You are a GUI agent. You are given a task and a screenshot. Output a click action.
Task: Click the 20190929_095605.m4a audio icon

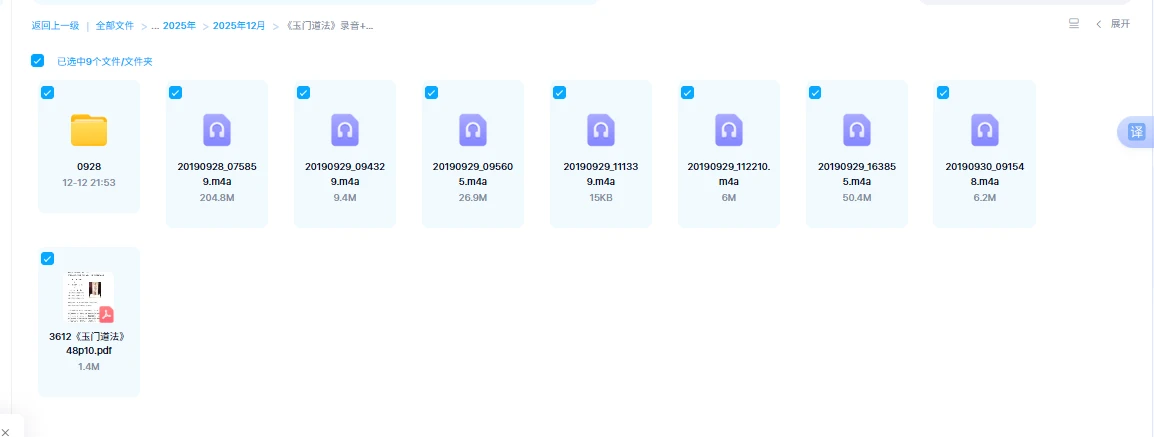(x=473, y=130)
